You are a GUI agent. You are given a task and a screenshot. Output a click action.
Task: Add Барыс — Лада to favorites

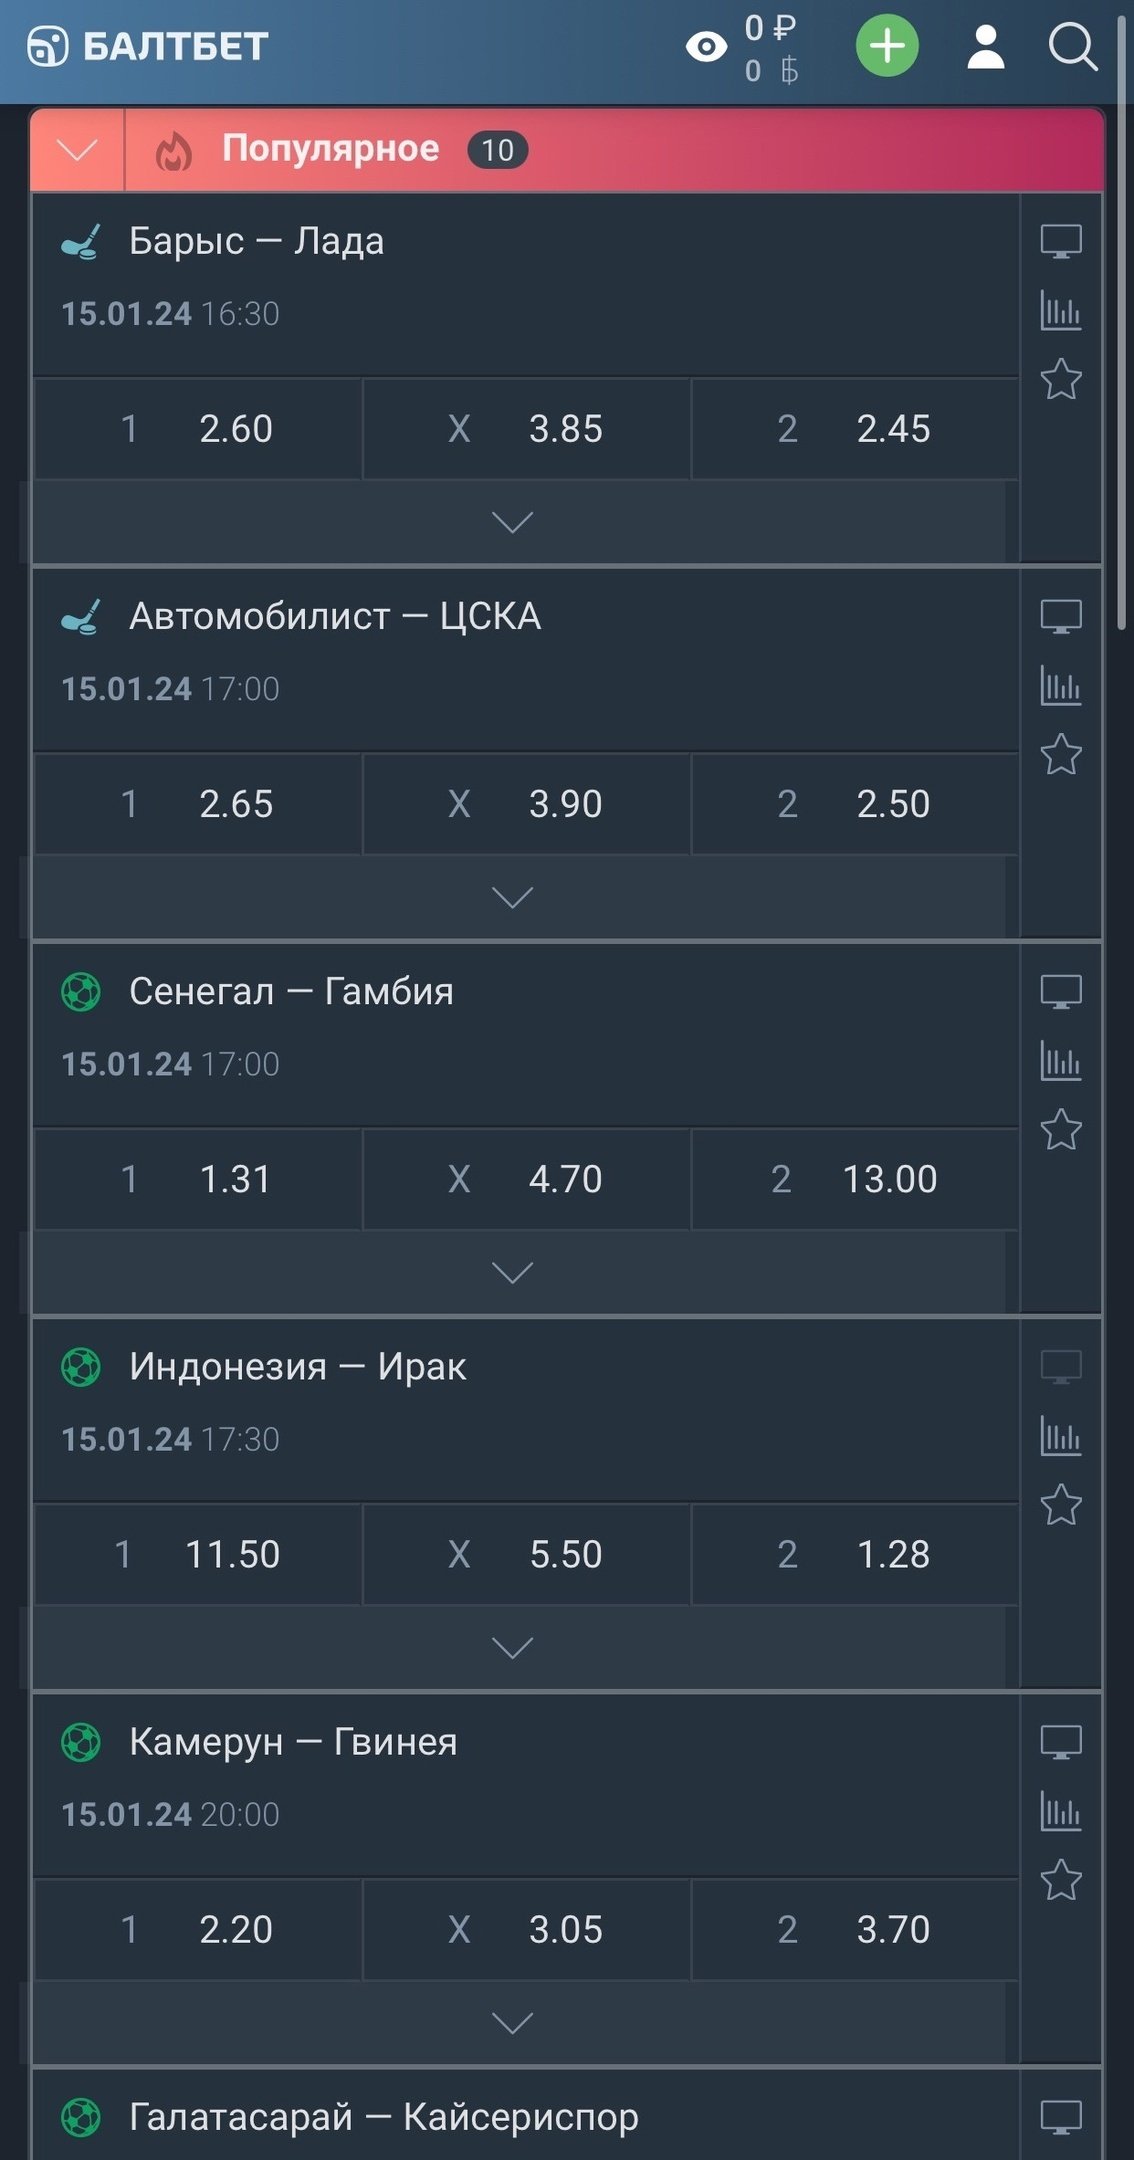pyautogui.click(x=1061, y=380)
